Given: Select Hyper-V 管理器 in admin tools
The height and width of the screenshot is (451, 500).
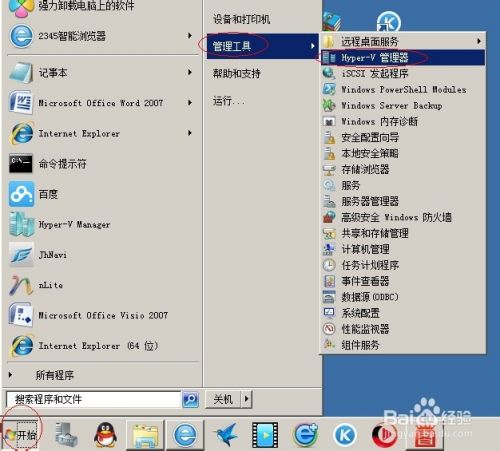Looking at the screenshot, I should click(403, 58).
